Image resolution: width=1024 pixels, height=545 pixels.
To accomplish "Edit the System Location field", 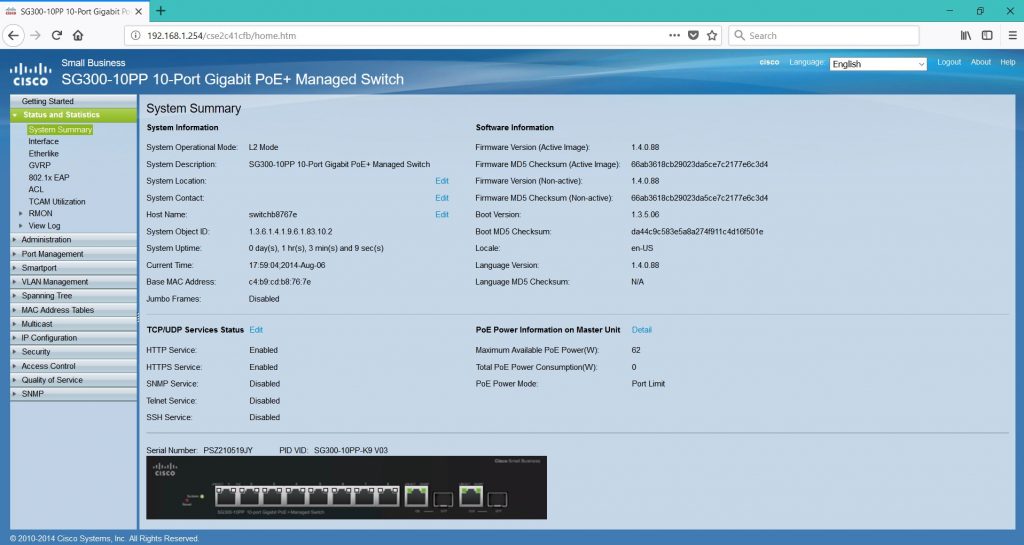I will pyautogui.click(x=442, y=181).
